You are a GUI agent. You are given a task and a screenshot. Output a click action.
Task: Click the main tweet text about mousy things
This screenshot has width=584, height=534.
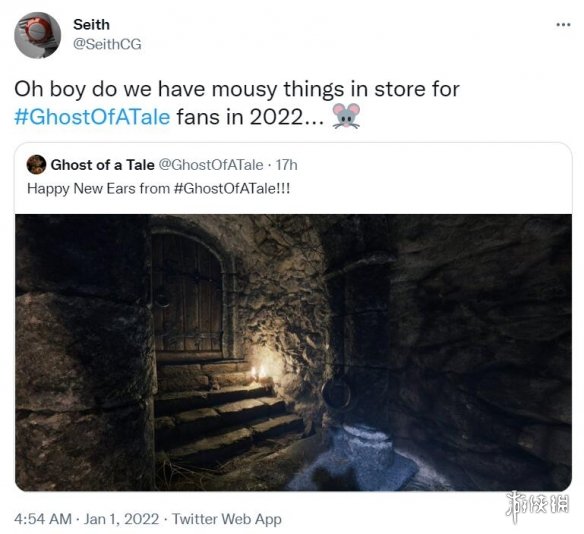click(237, 103)
